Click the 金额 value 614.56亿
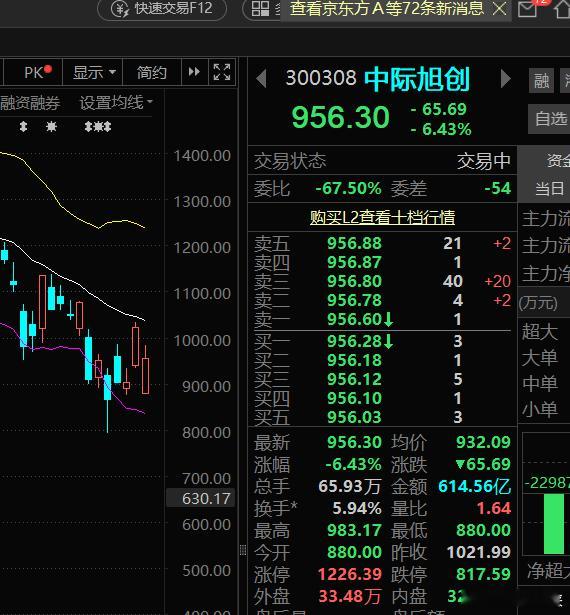 (475, 486)
